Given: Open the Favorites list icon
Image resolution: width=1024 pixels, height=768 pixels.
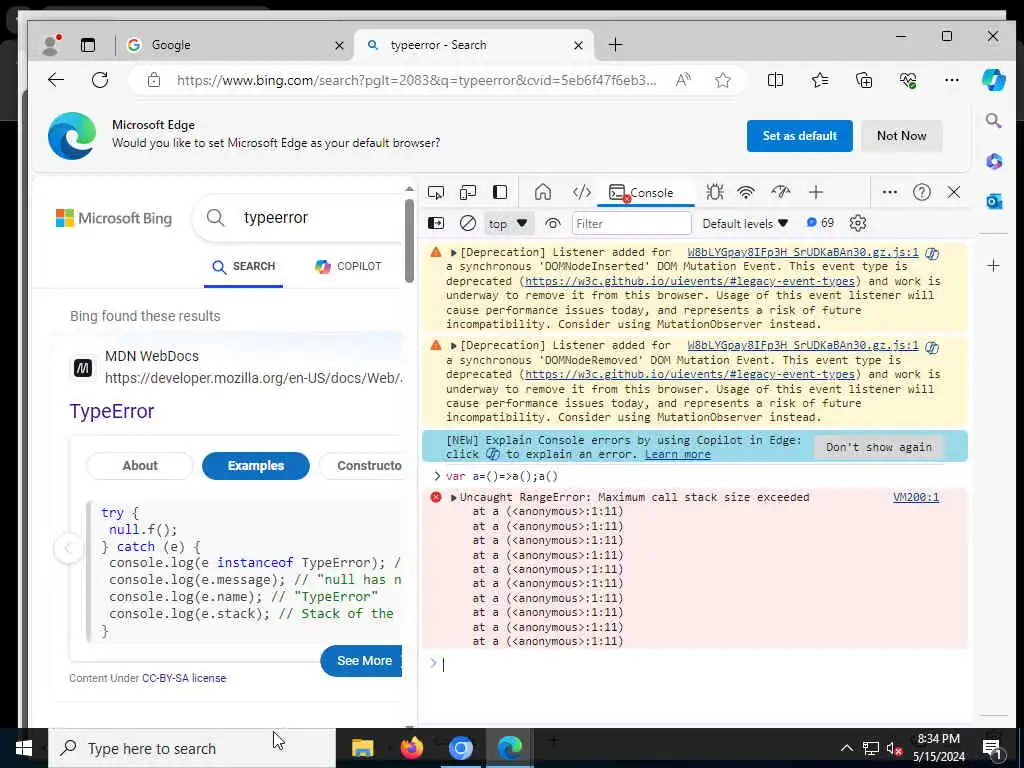Looking at the screenshot, I should pos(820,80).
